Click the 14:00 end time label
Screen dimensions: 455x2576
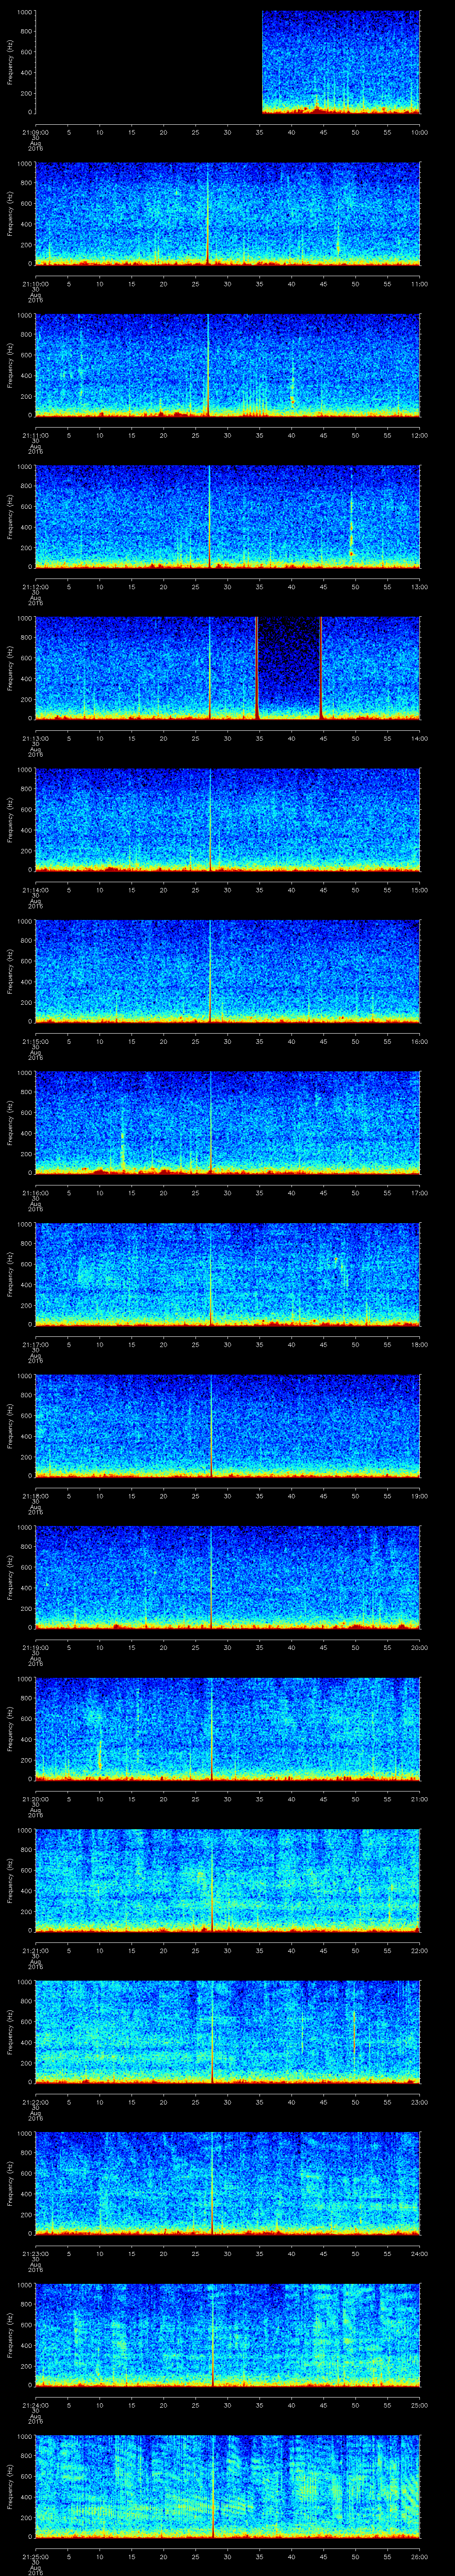(419, 738)
